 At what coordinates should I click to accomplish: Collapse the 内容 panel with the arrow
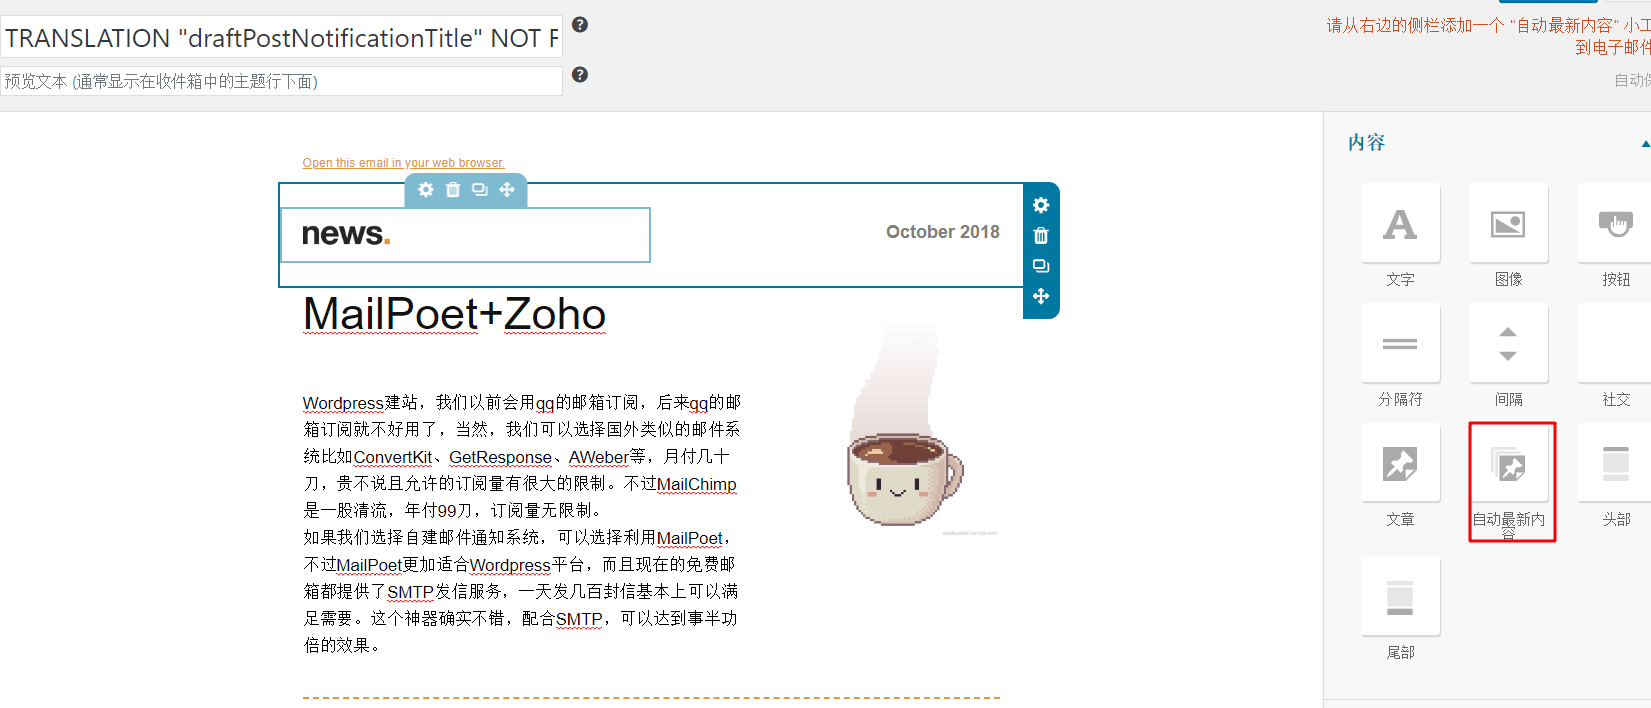pos(1645,144)
